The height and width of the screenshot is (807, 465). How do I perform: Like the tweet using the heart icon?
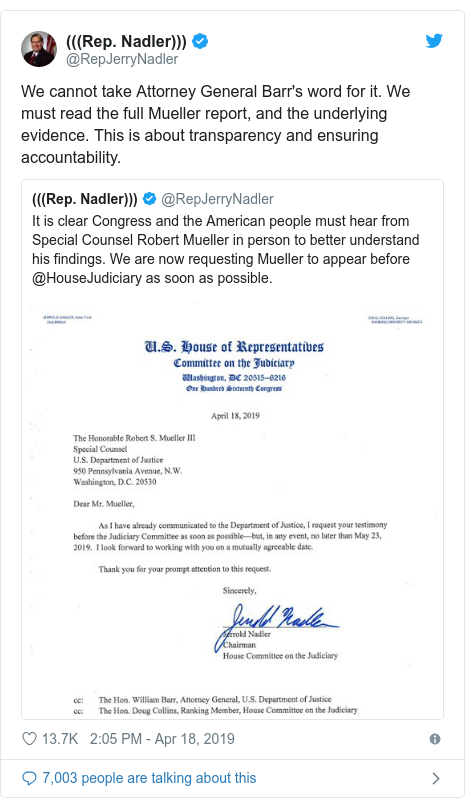(x=29, y=739)
